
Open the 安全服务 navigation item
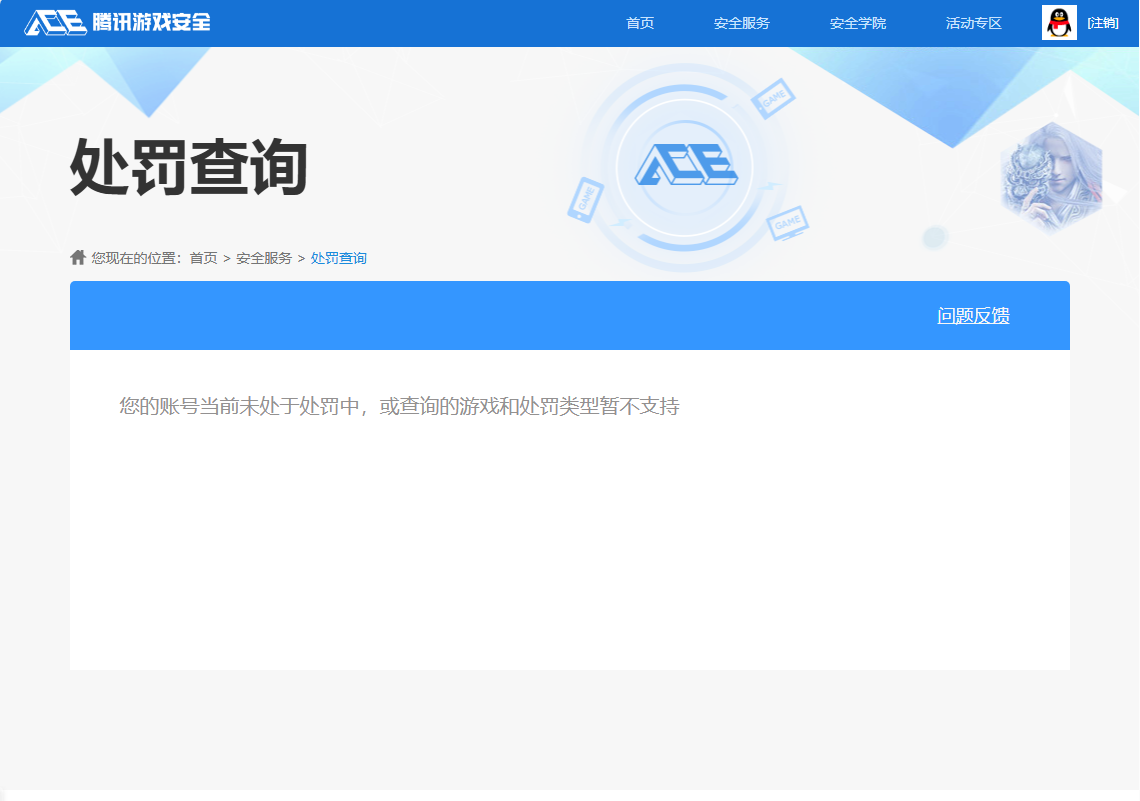point(741,22)
